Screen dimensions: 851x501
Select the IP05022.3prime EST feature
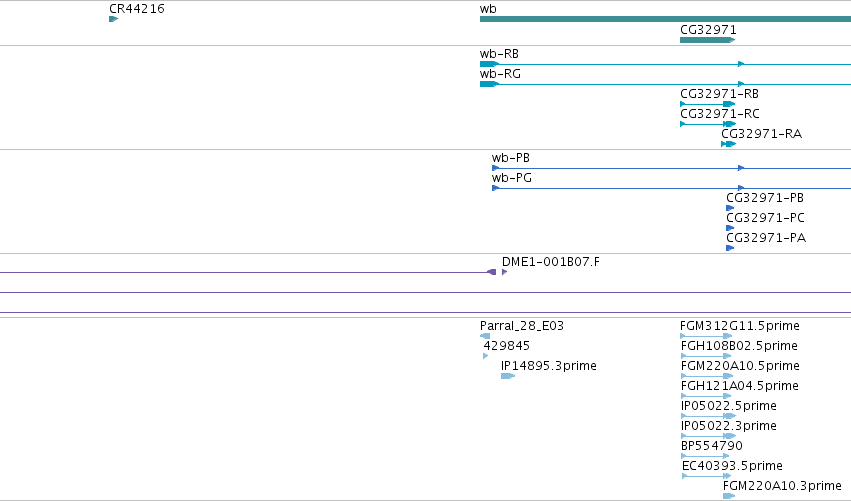pos(708,436)
